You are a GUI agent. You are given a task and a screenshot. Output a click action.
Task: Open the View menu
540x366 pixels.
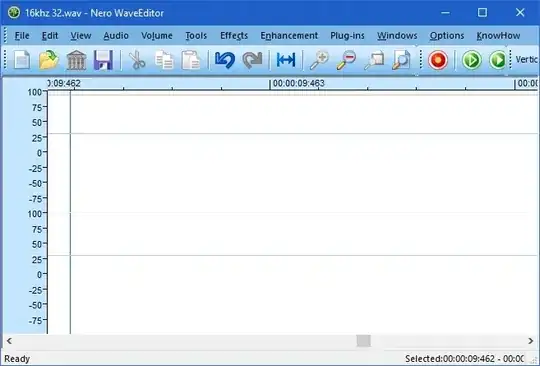pyautogui.click(x=81, y=36)
